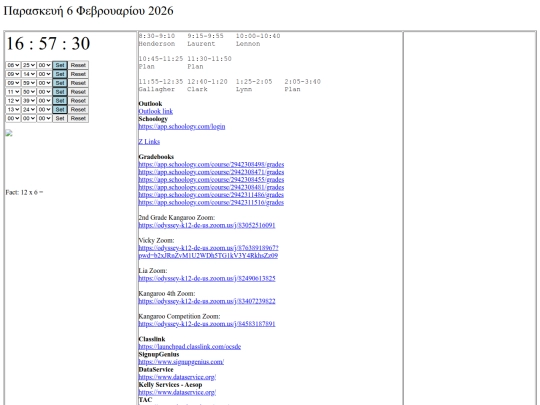Open the dataservice.org link under DataService
Screen dimensions: 540x405
pos(177,377)
